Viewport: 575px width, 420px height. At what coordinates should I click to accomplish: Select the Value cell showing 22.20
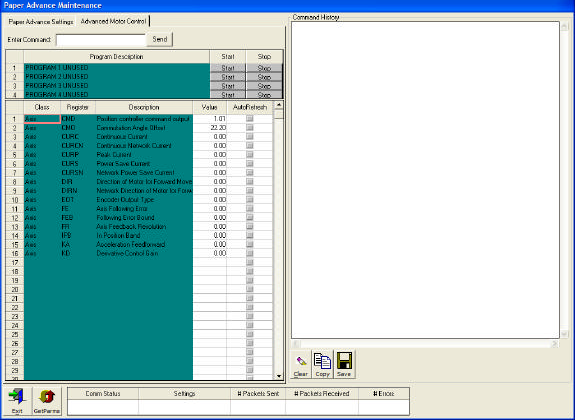(210, 128)
